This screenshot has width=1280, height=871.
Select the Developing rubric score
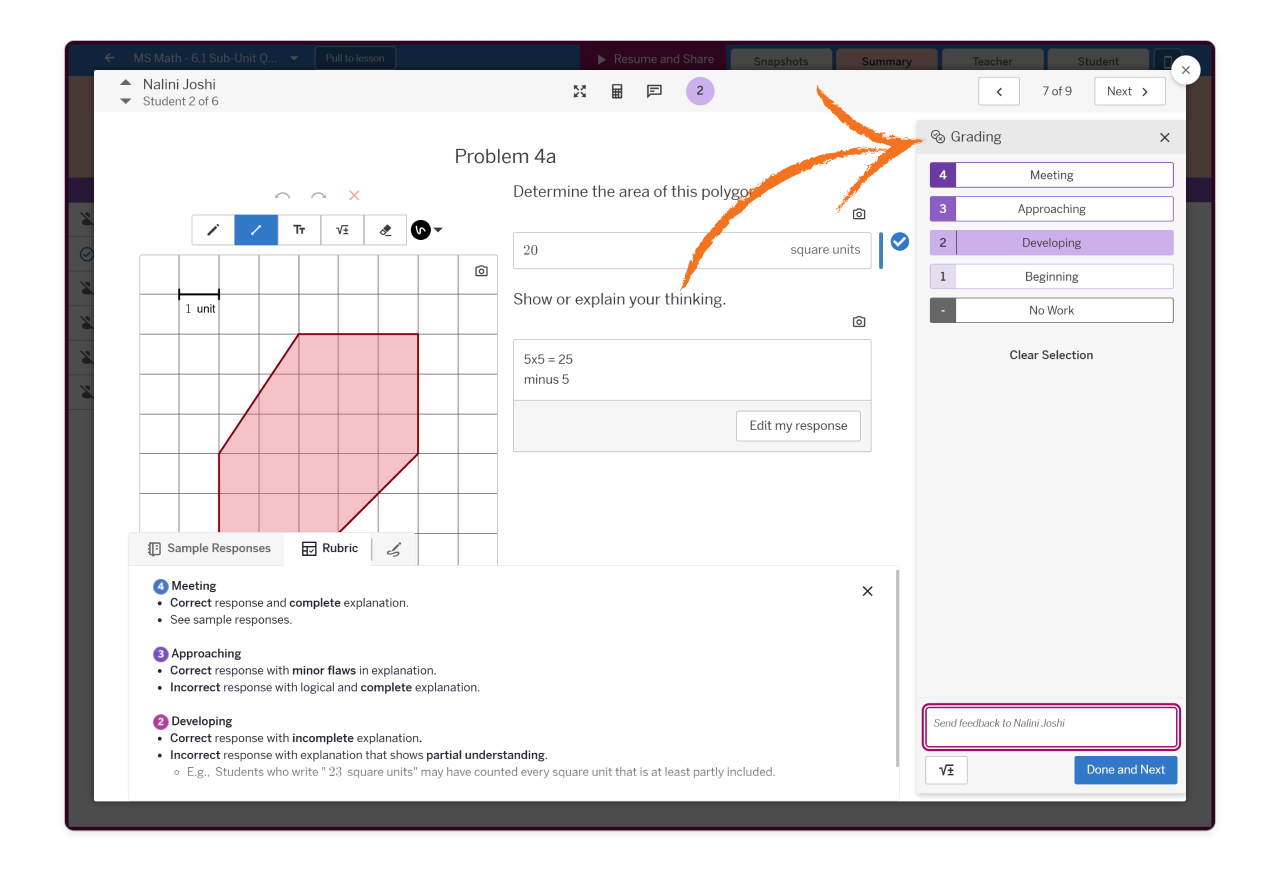(x=1051, y=242)
